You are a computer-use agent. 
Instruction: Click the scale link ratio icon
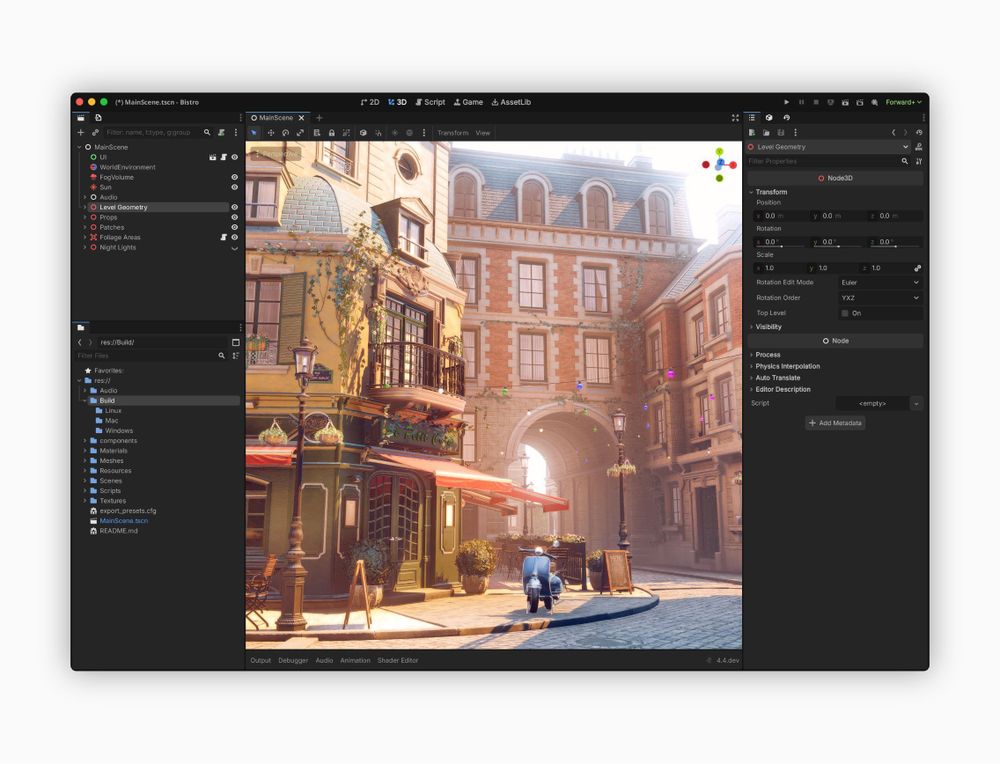(918, 268)
